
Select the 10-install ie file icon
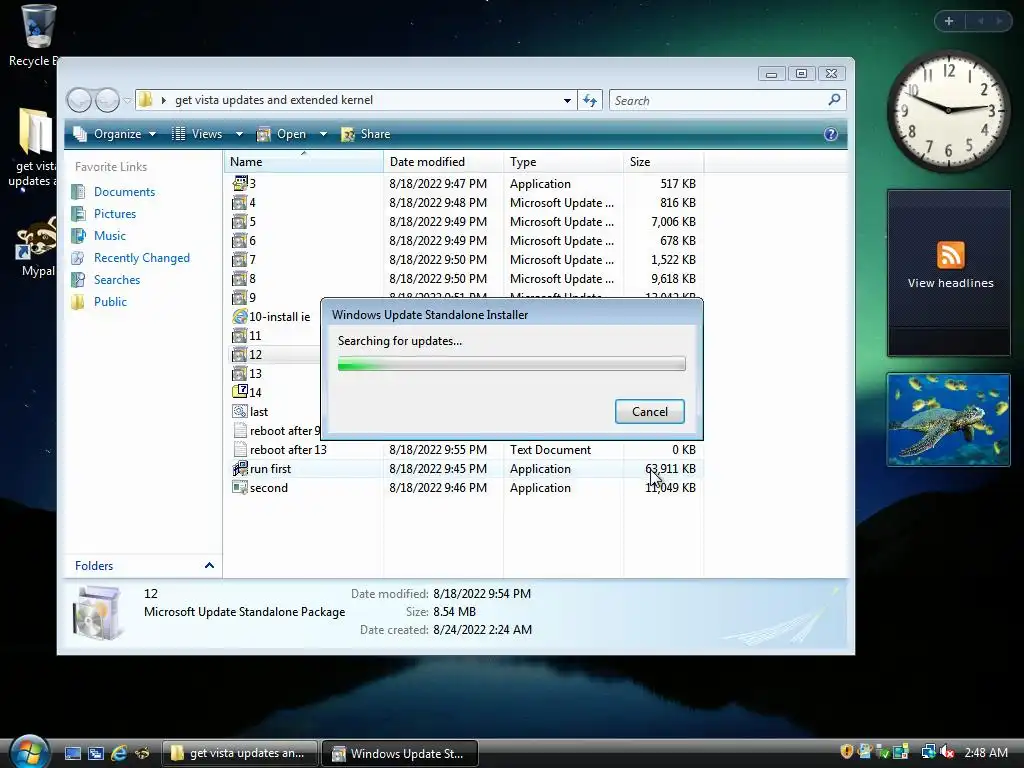(x=240, y=316)
